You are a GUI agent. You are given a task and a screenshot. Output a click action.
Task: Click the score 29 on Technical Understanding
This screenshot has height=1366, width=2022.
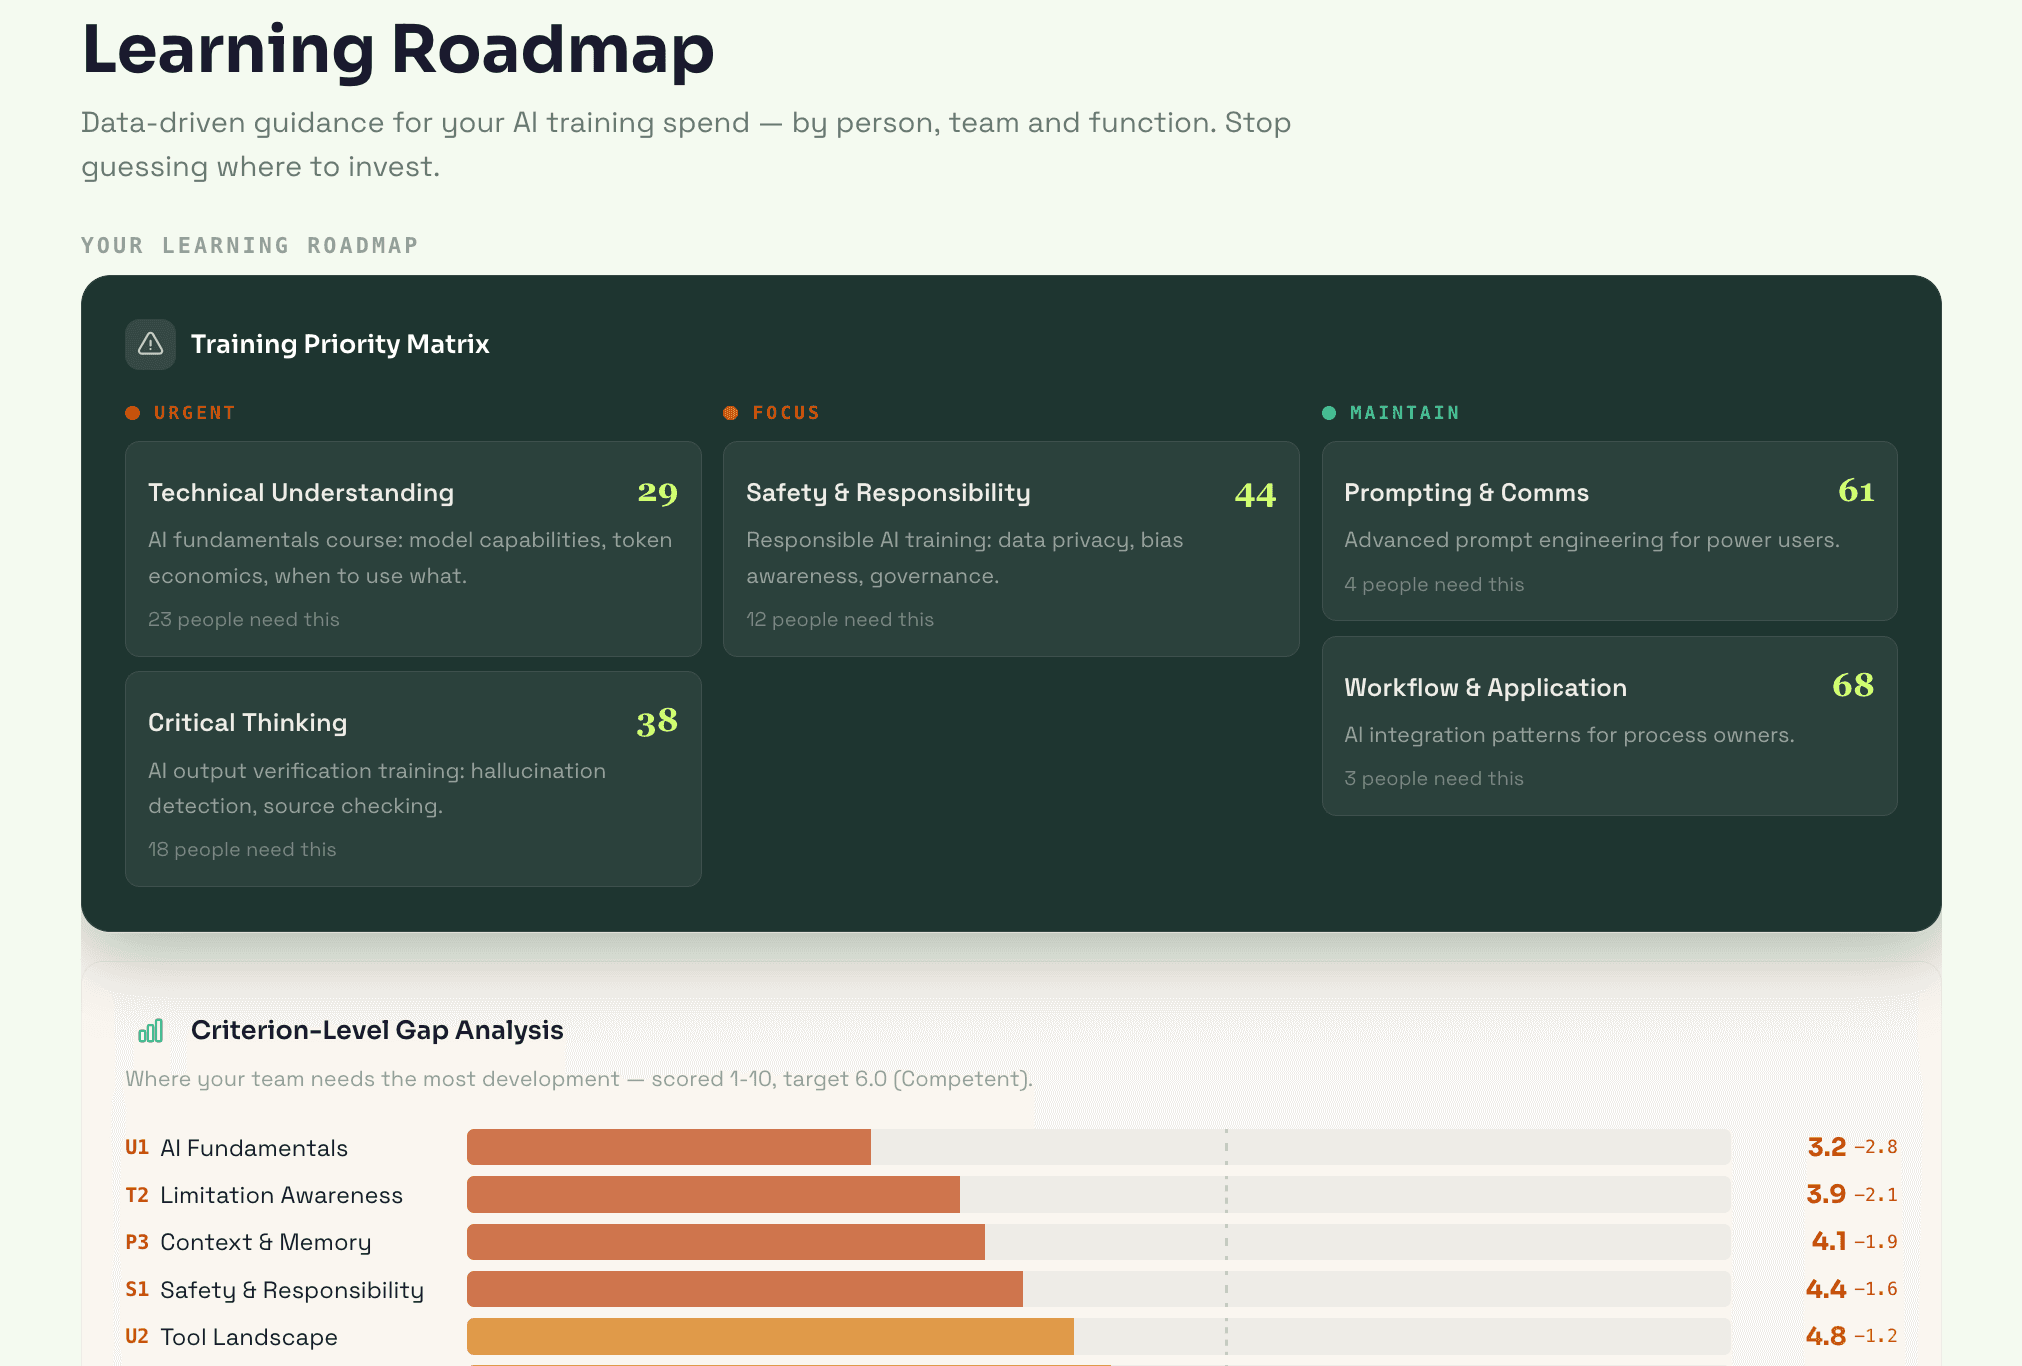[658, 492]
